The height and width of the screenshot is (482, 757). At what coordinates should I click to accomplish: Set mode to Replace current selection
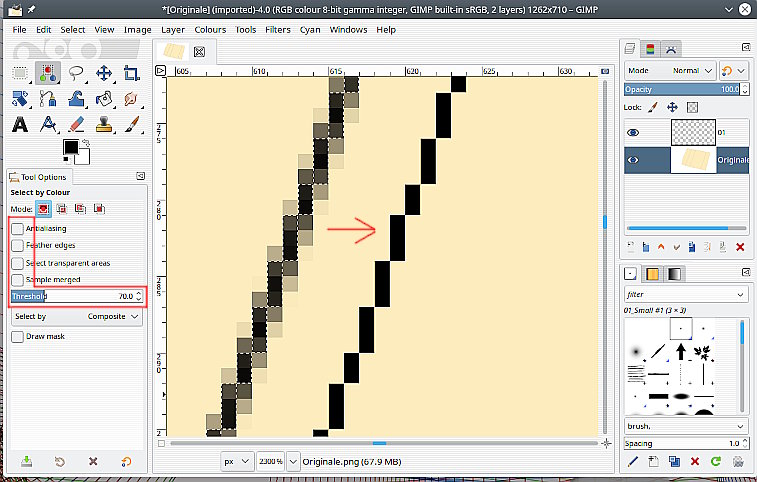coord(43,209)
